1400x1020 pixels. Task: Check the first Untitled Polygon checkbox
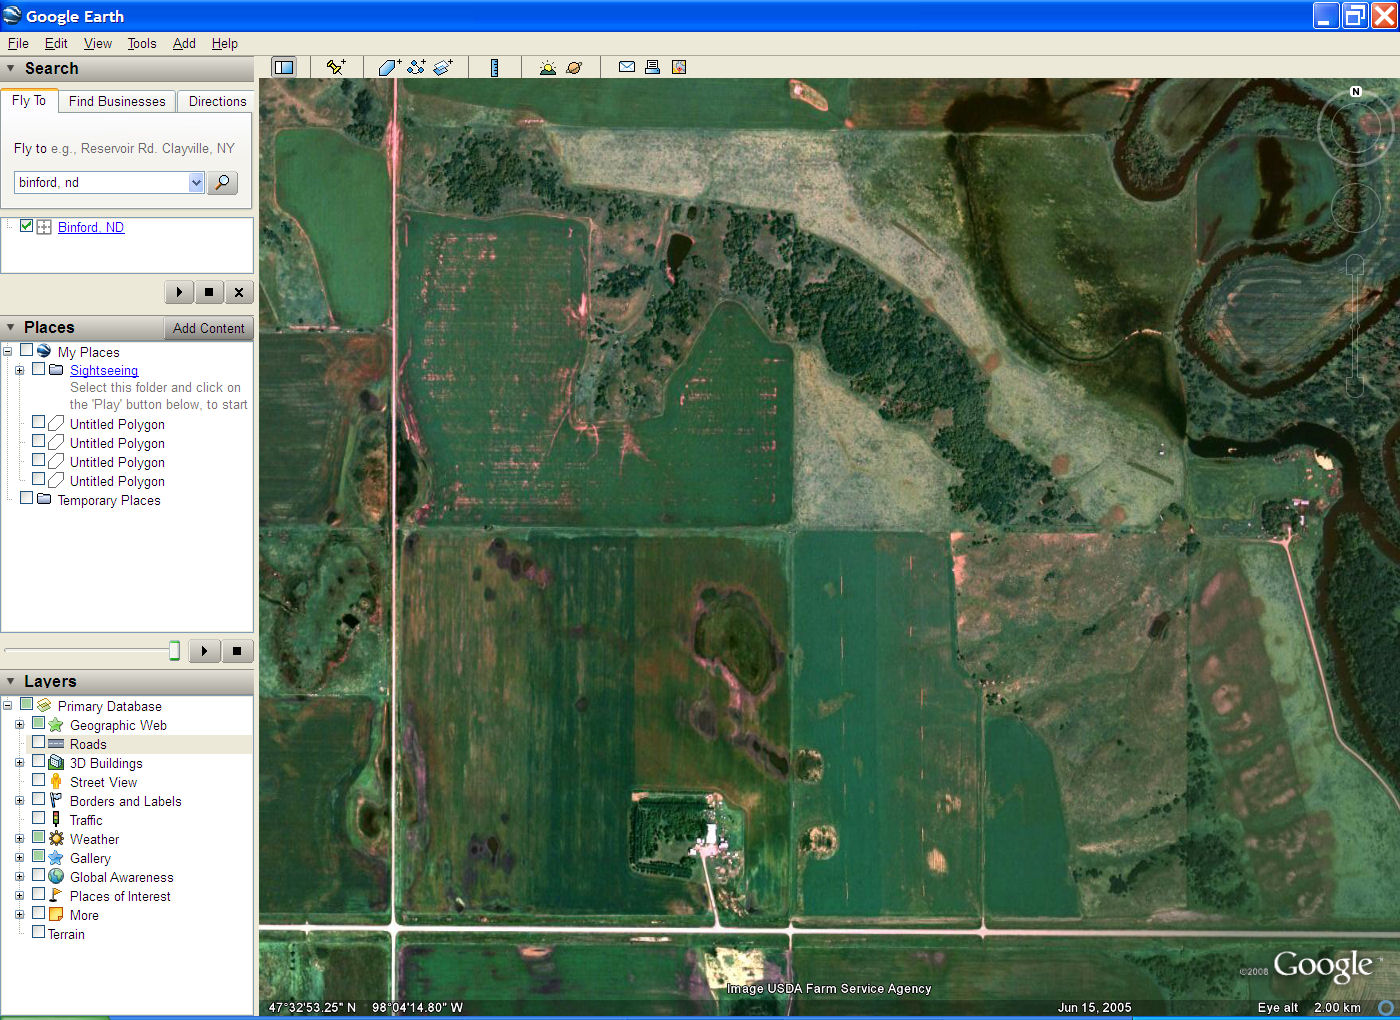pos(38,423)
